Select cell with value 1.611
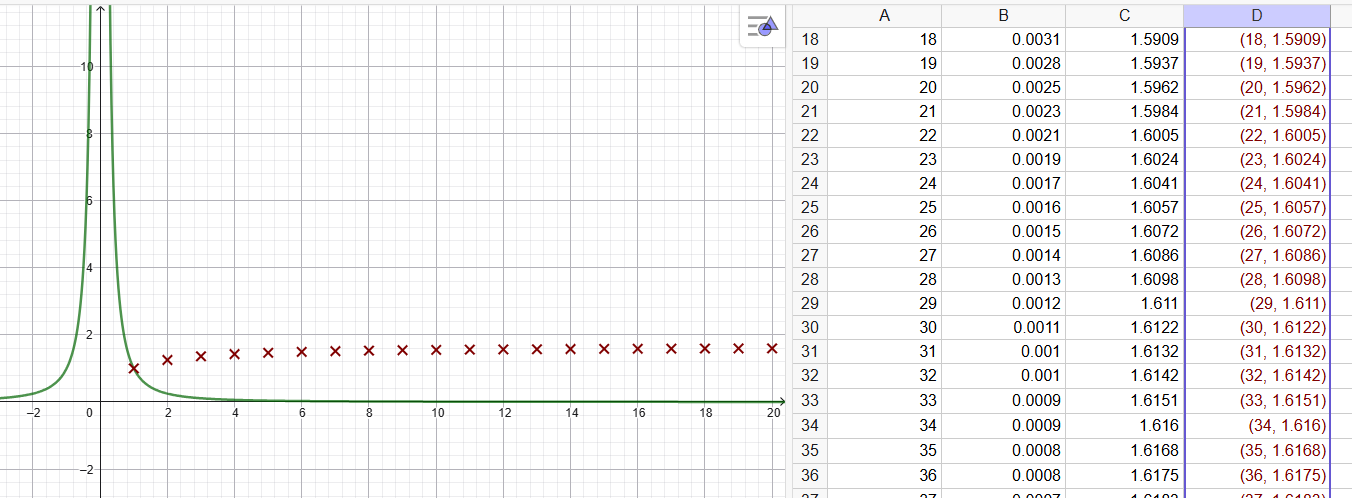The width and height of the screenshot is (1352, 498). 1124,304
